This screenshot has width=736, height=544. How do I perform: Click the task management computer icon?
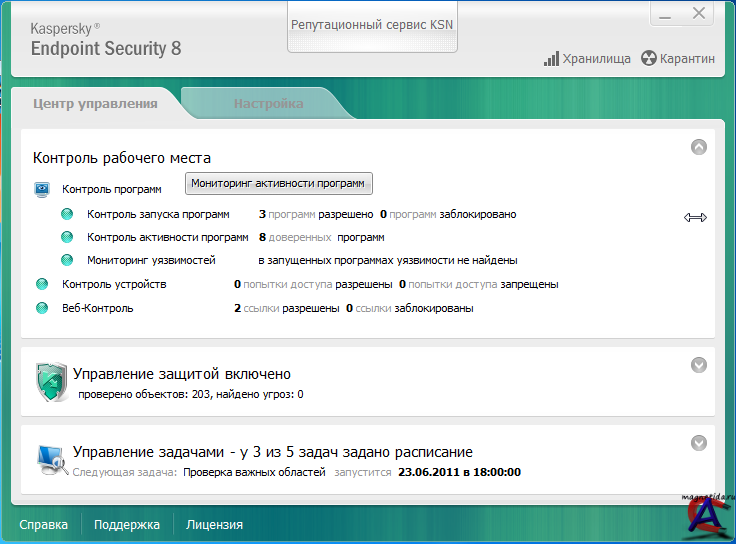[x=50, y=458]
